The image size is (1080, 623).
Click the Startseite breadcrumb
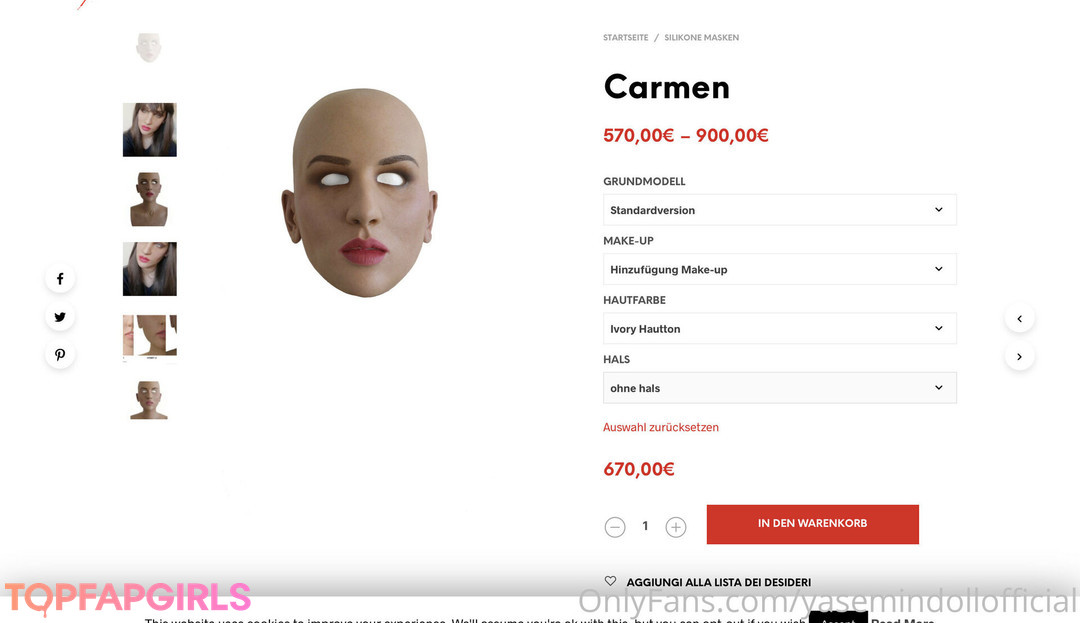click(625, 38)
